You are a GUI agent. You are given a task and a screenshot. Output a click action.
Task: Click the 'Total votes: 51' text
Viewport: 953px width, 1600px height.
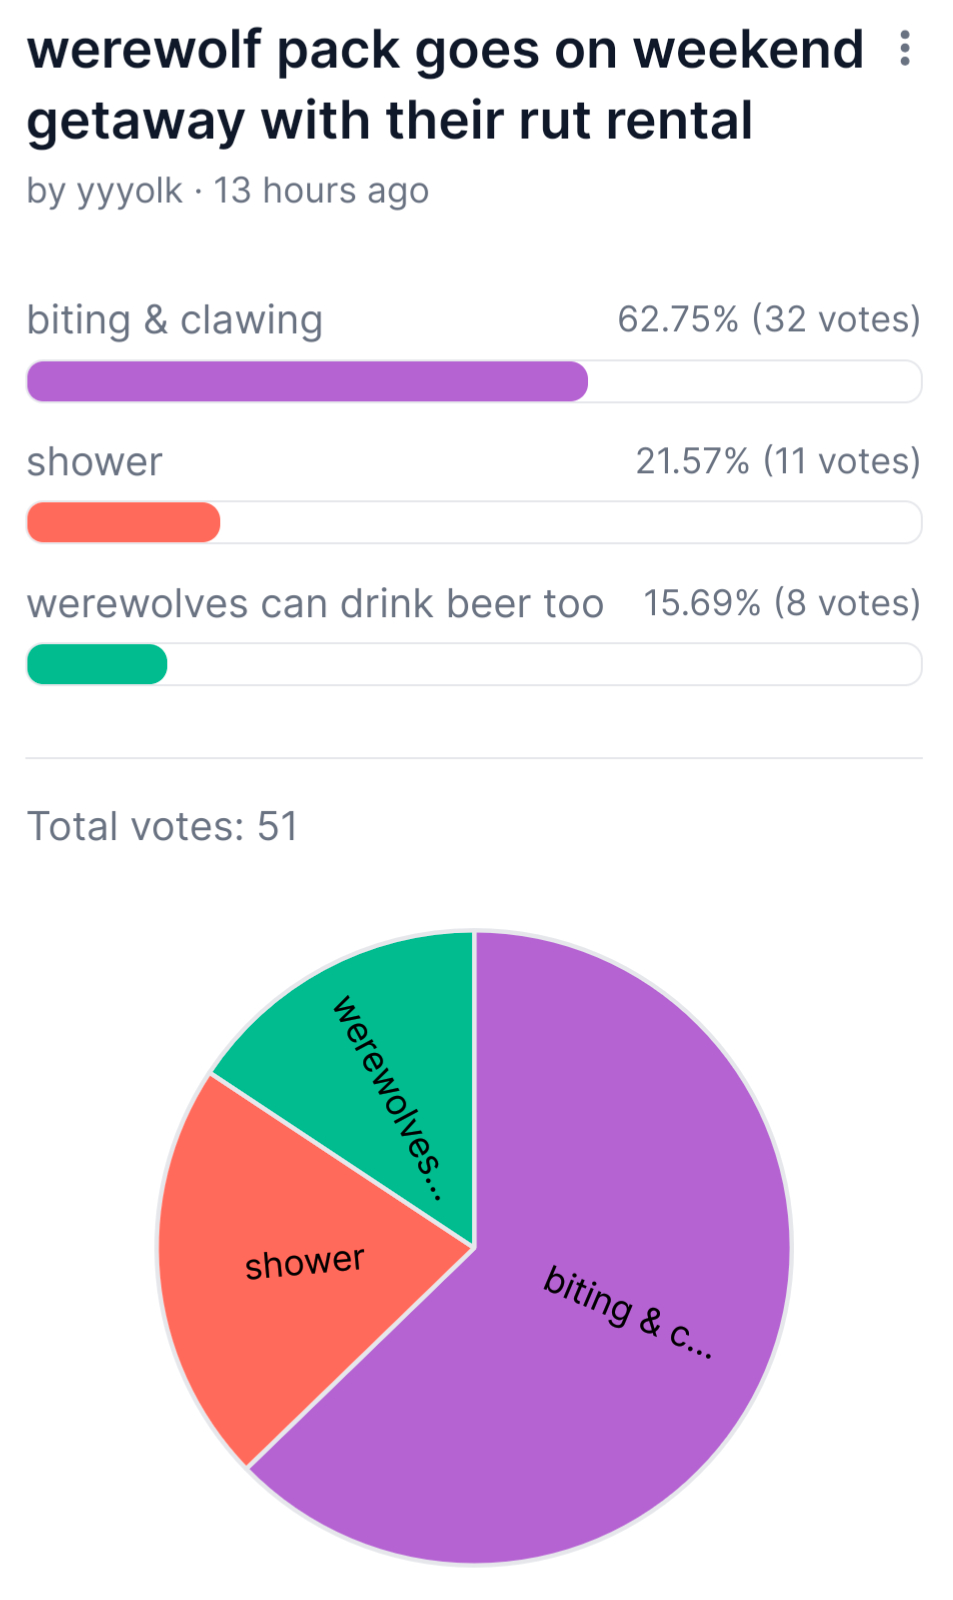tap(162, 827)
